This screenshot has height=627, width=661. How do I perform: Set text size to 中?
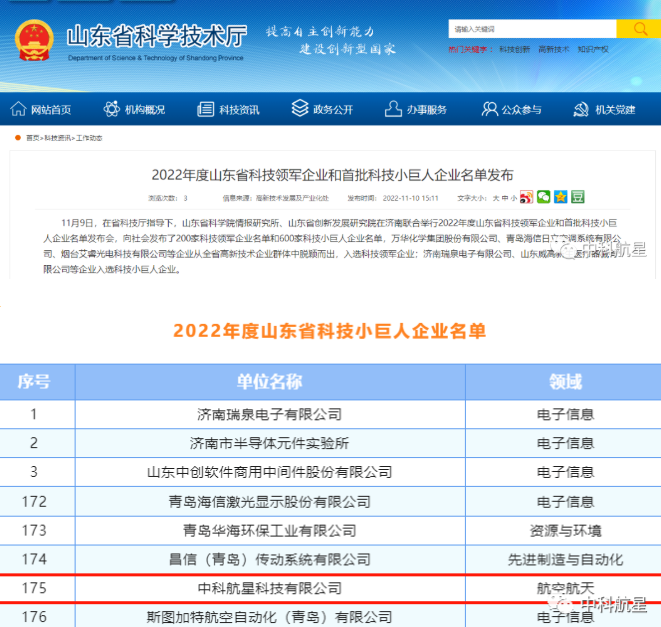(505, 198)
